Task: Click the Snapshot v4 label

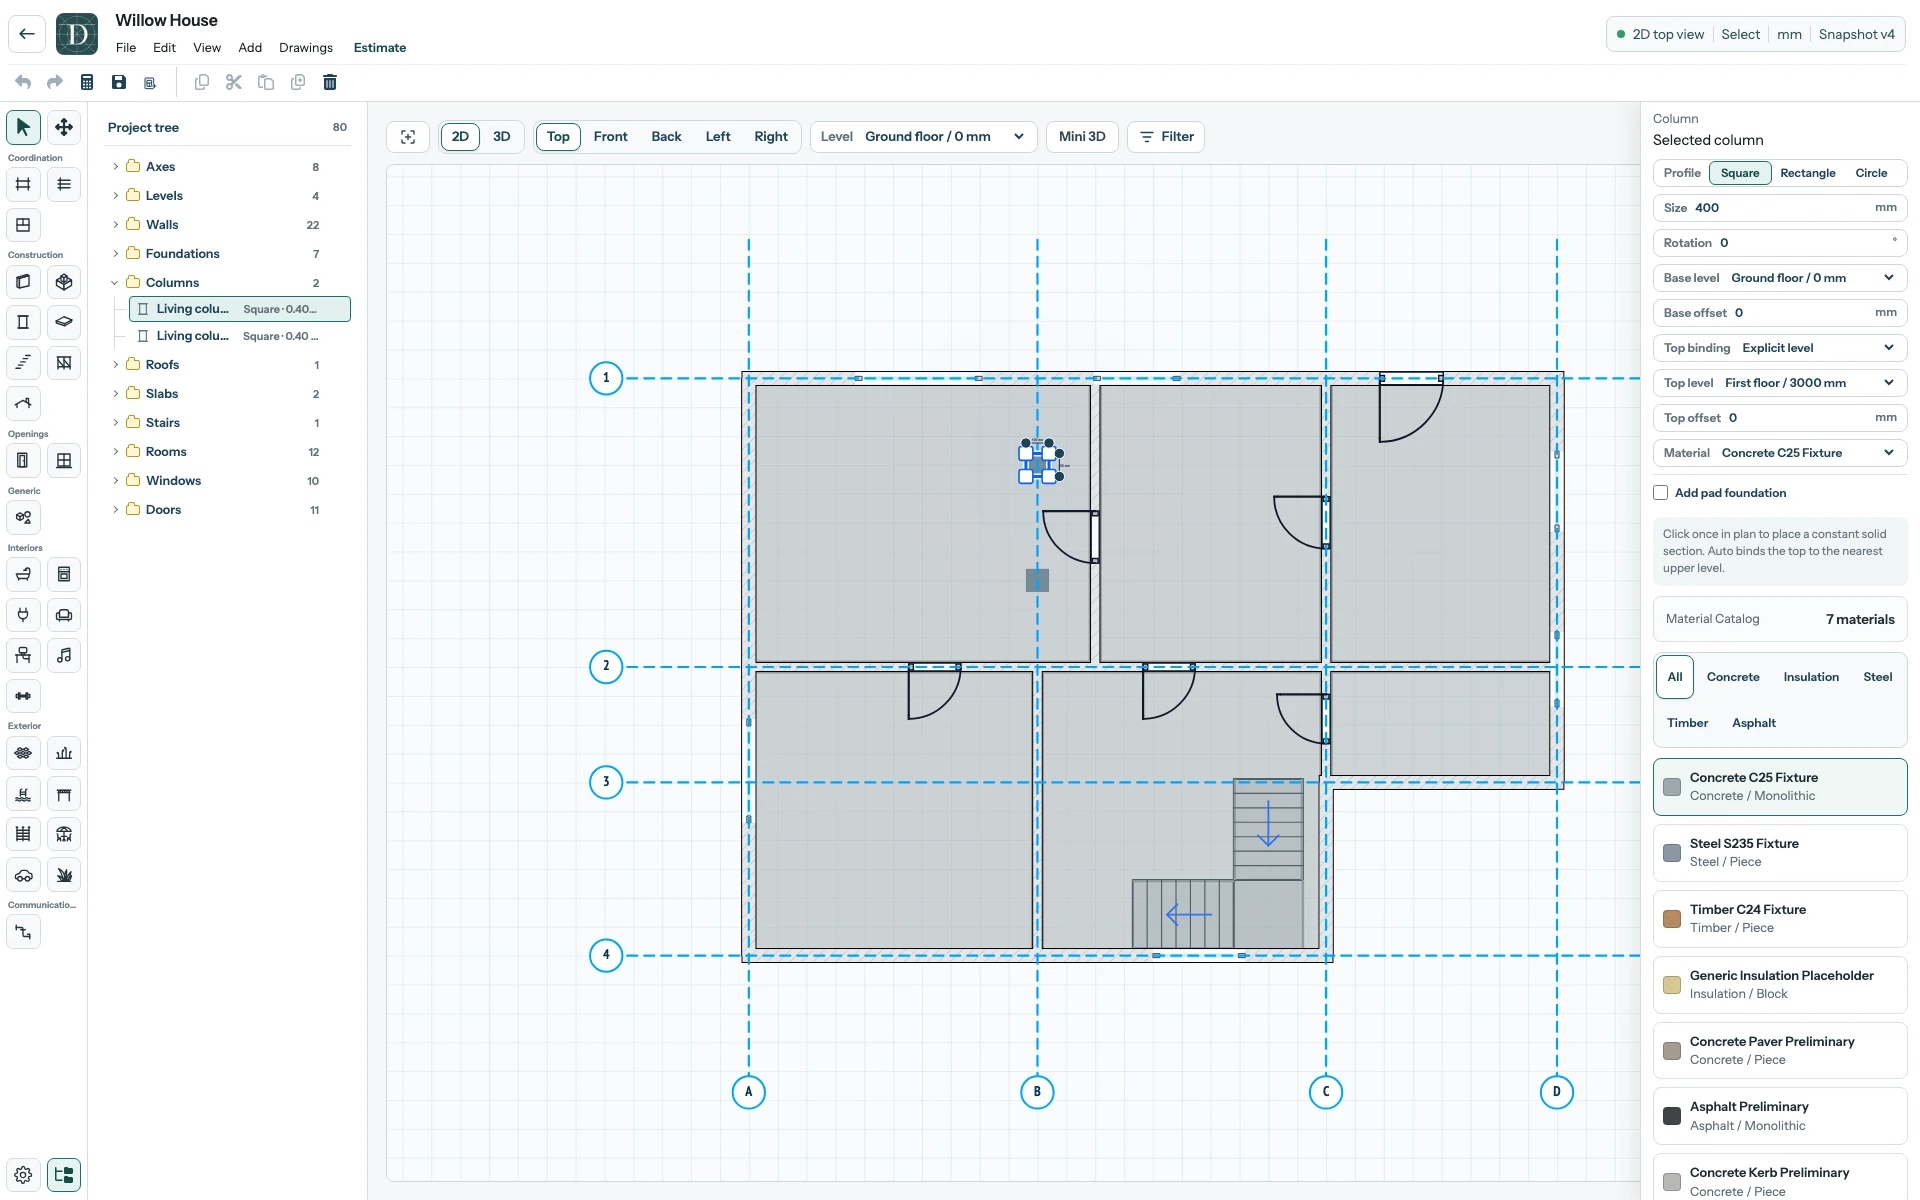Action: coord(1856,34)
